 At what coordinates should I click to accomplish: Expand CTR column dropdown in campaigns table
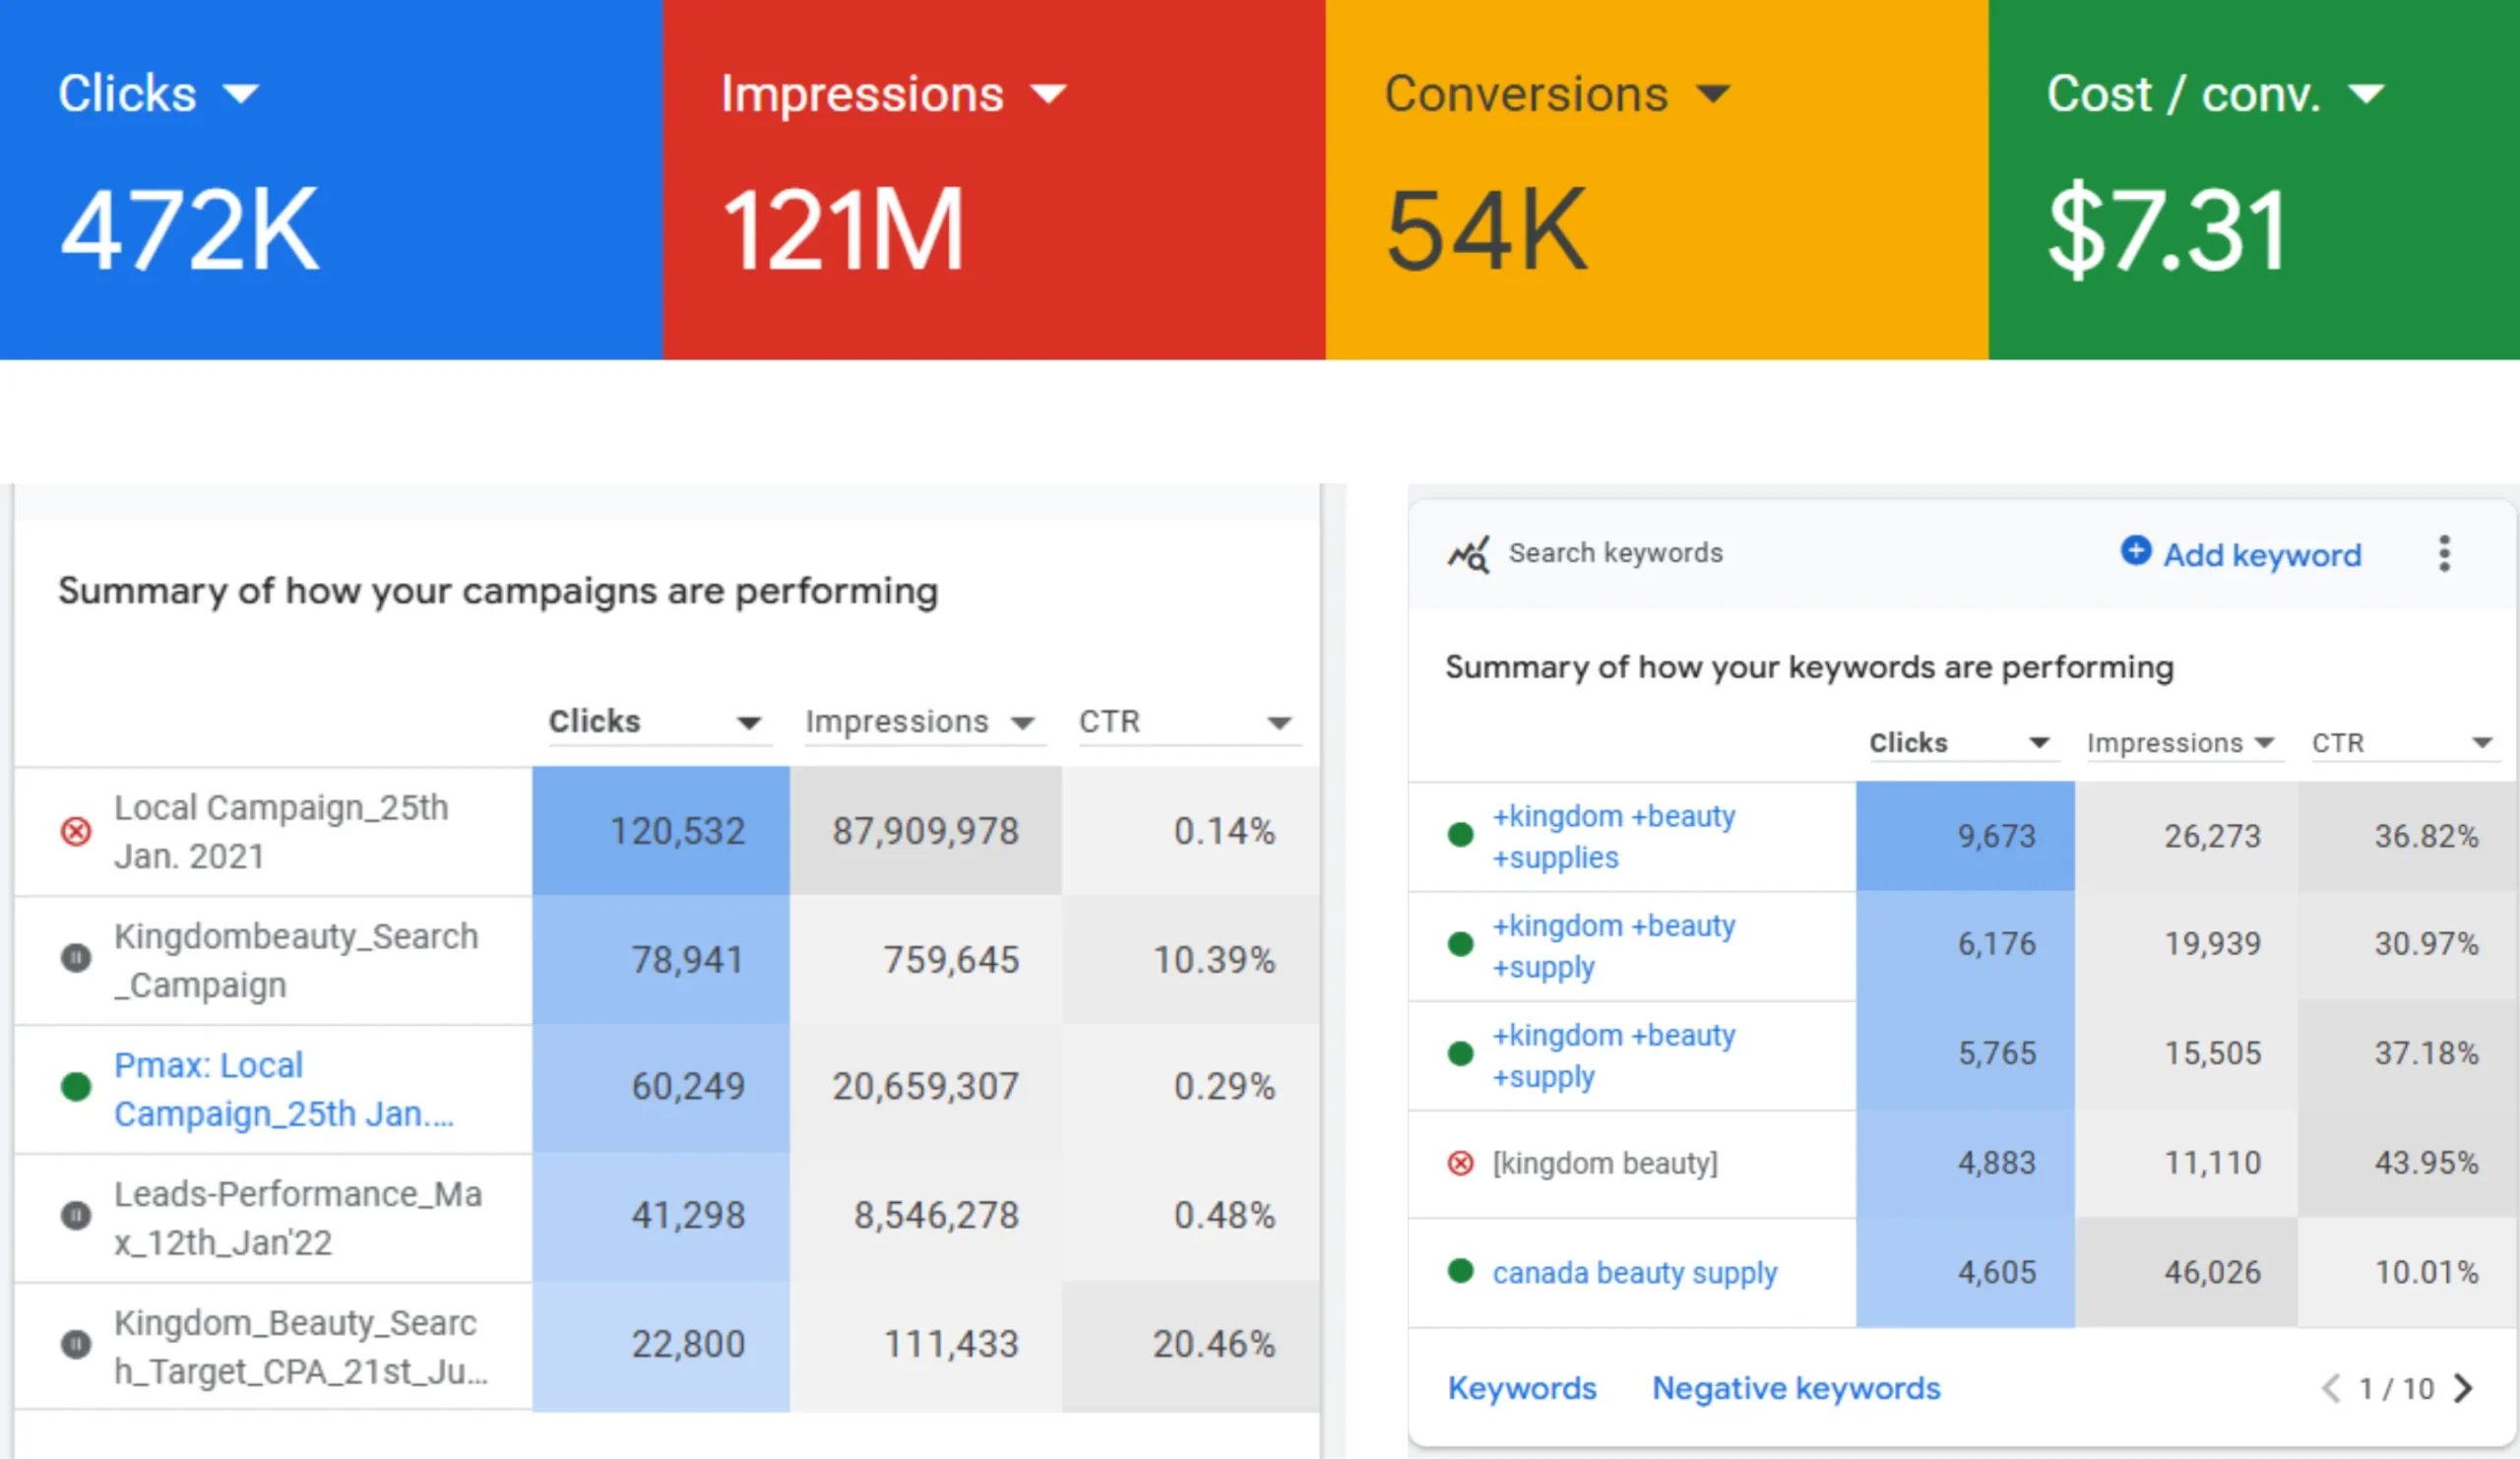[1279, 723]
